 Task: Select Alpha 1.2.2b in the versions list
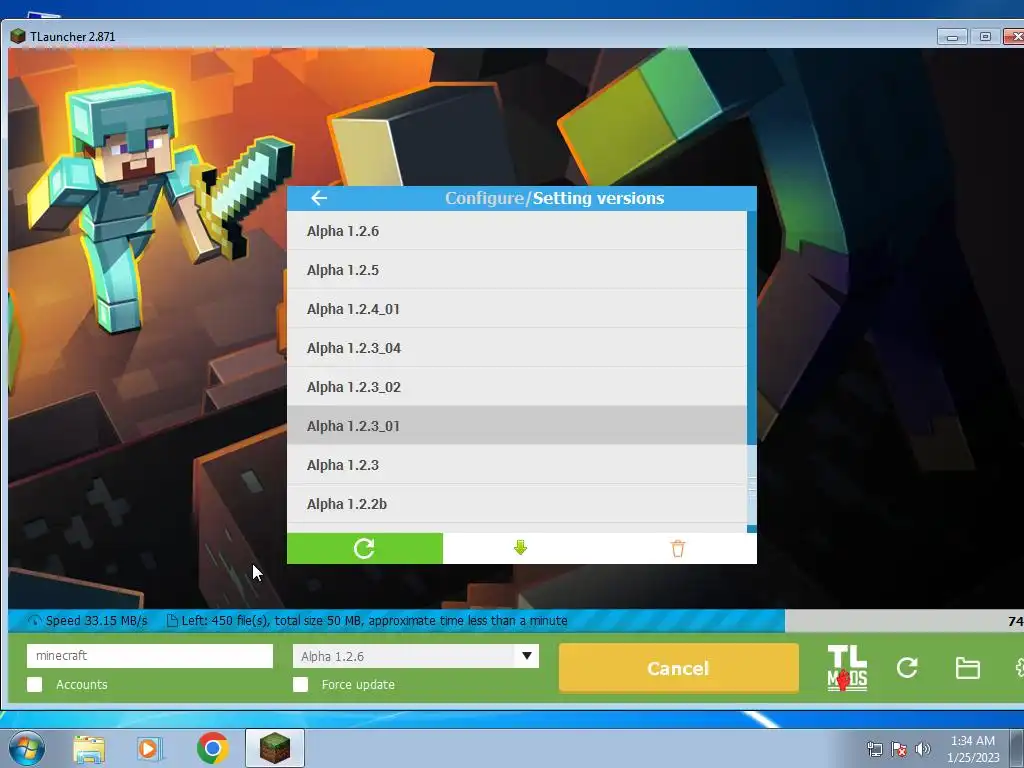[x=517, y=504]
